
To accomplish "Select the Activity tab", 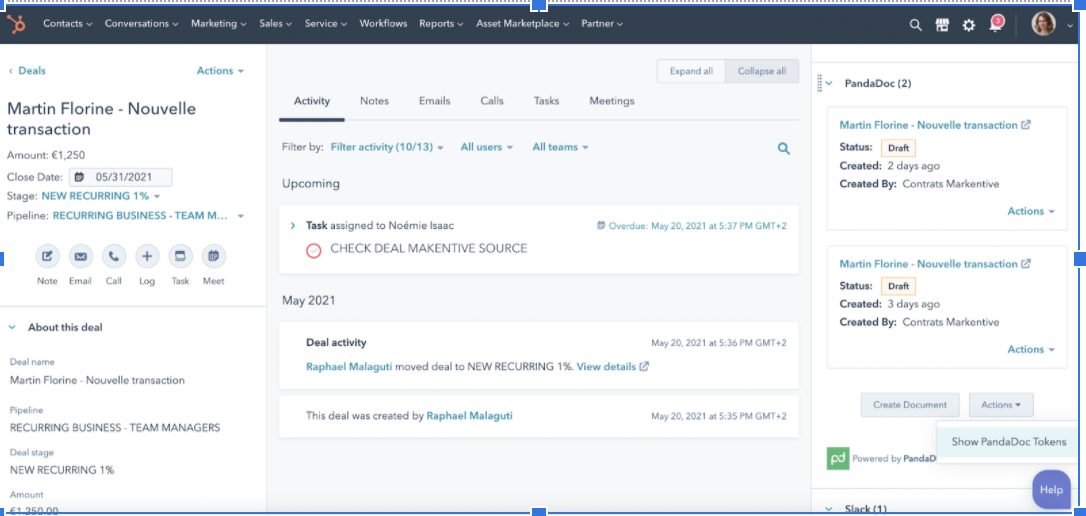I will click(312, 101).
